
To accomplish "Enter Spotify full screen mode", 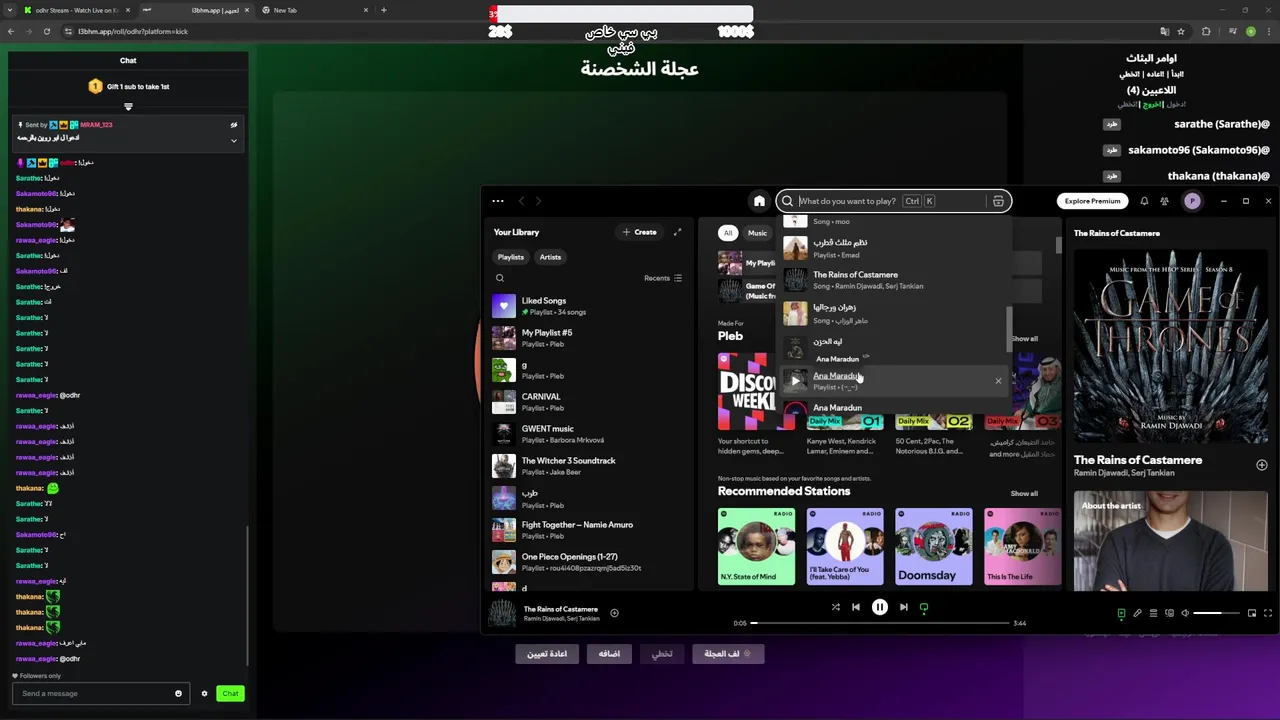I will [x=1268, y=613].
